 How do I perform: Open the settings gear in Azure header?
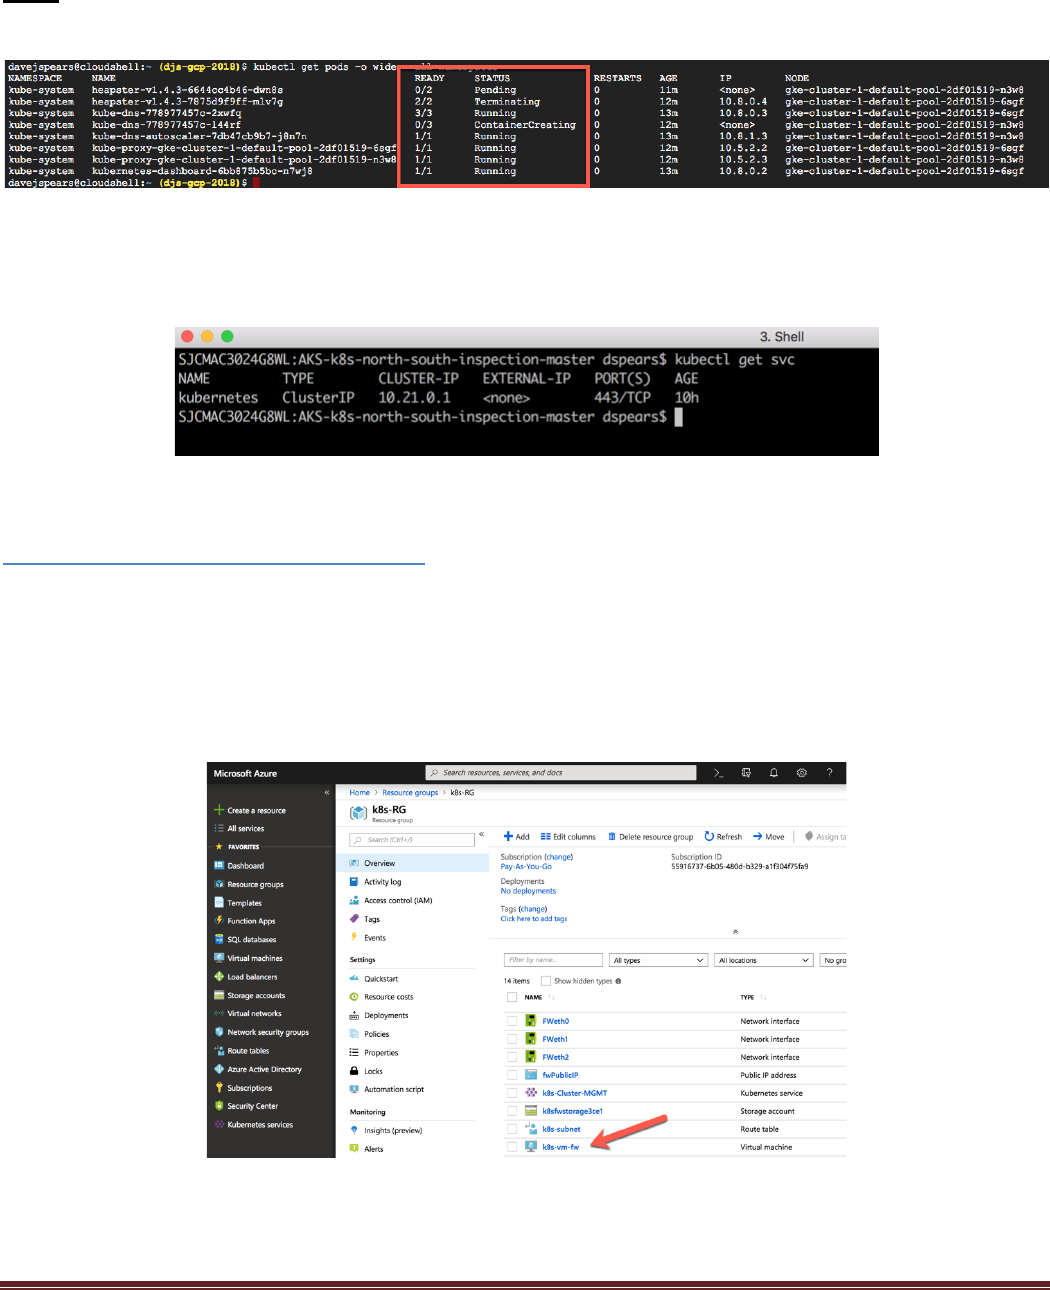pos(802,773)
